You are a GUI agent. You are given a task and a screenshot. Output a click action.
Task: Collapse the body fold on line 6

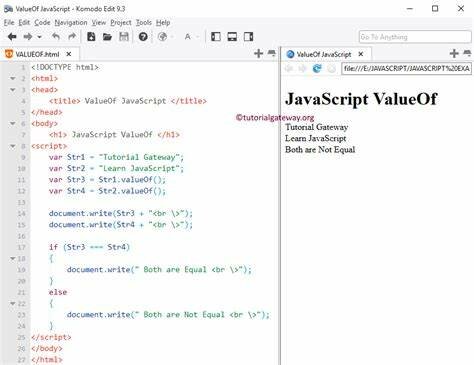click(x=13, y=124)
